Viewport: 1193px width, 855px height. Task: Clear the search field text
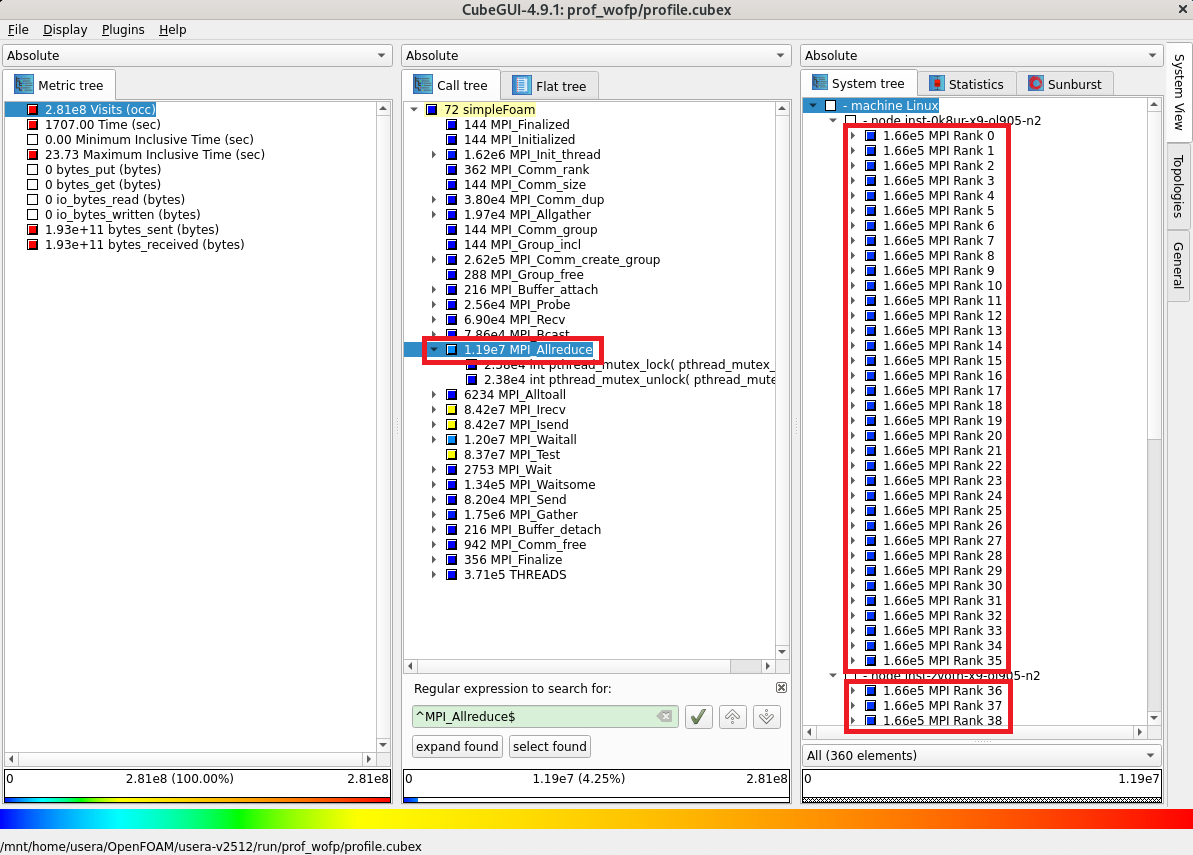pyautogui.click(x=664, y=716)
